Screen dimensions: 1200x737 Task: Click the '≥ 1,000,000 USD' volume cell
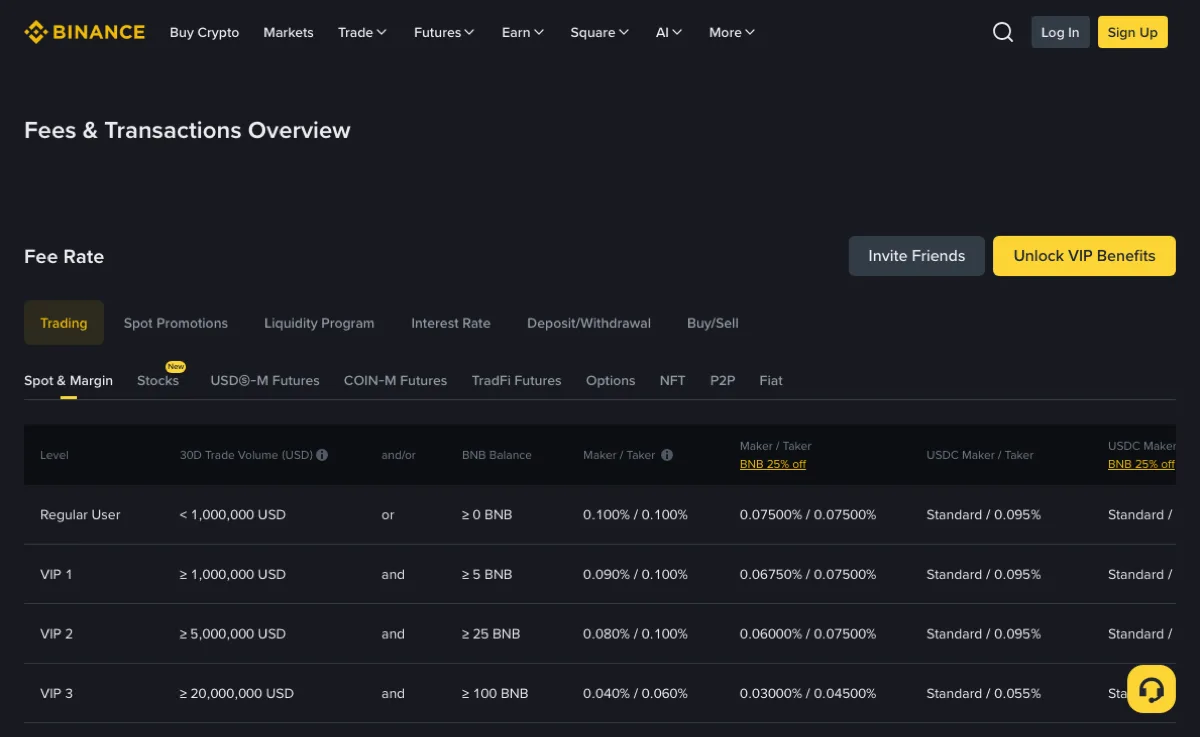233,574
